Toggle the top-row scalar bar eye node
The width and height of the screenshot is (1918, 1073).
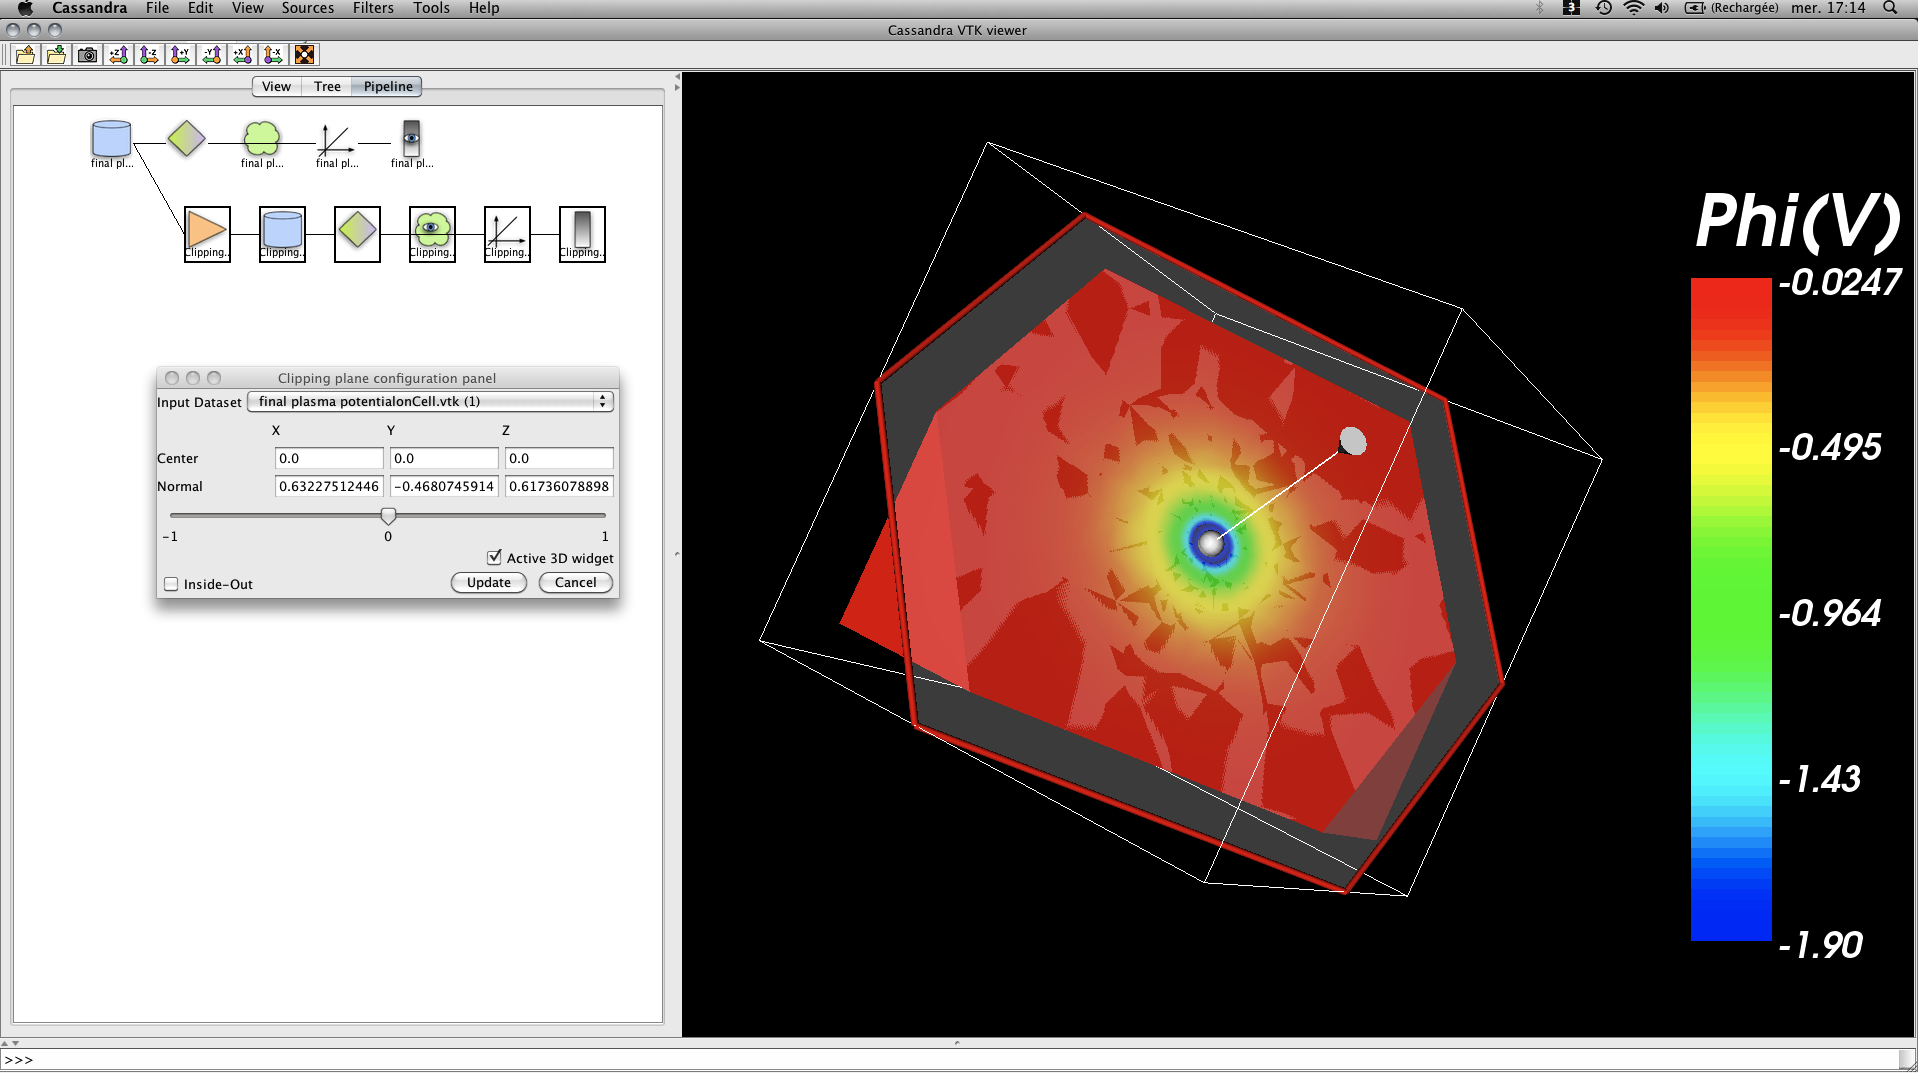point(411,139)
